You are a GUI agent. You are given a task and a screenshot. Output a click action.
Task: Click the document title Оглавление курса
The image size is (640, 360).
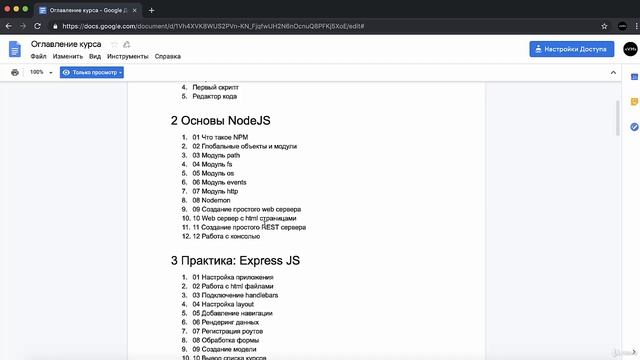coord(66,44)
